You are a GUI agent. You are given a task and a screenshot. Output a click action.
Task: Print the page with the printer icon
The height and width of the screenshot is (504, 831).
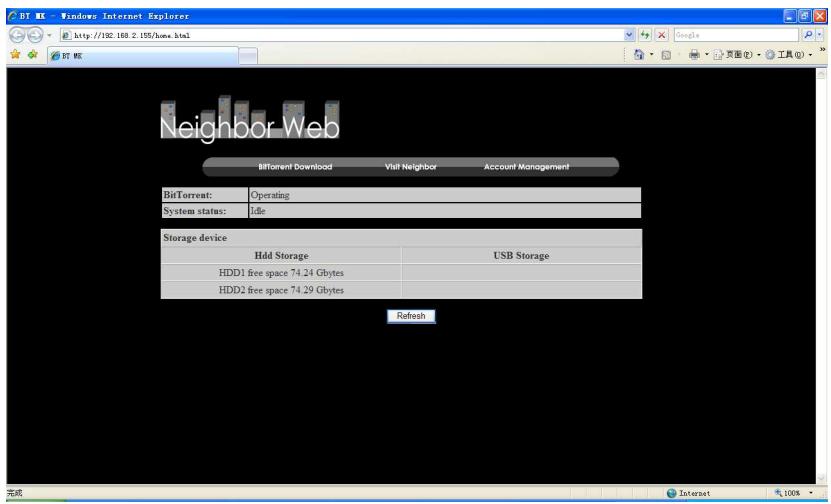point(694,55)
